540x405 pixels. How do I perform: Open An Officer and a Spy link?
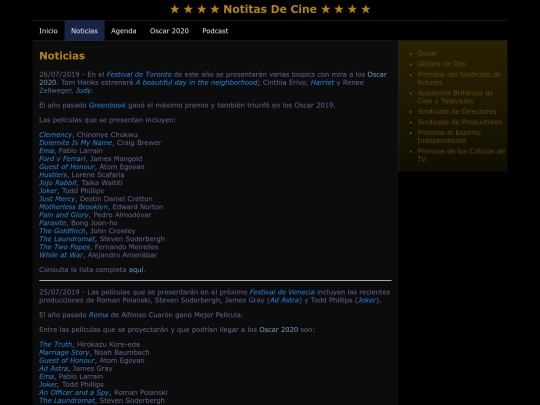pyautogui.click(x=74, y=393)
